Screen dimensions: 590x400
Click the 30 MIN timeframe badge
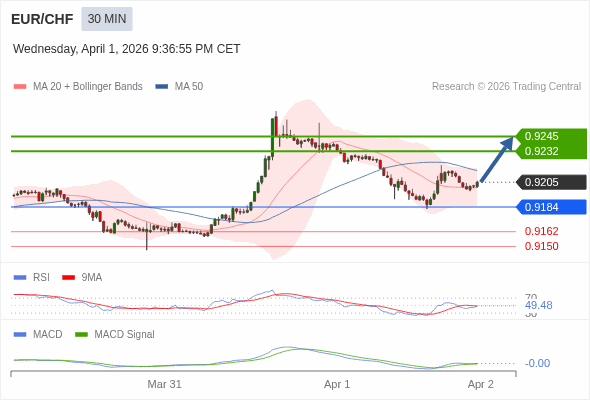107,19
